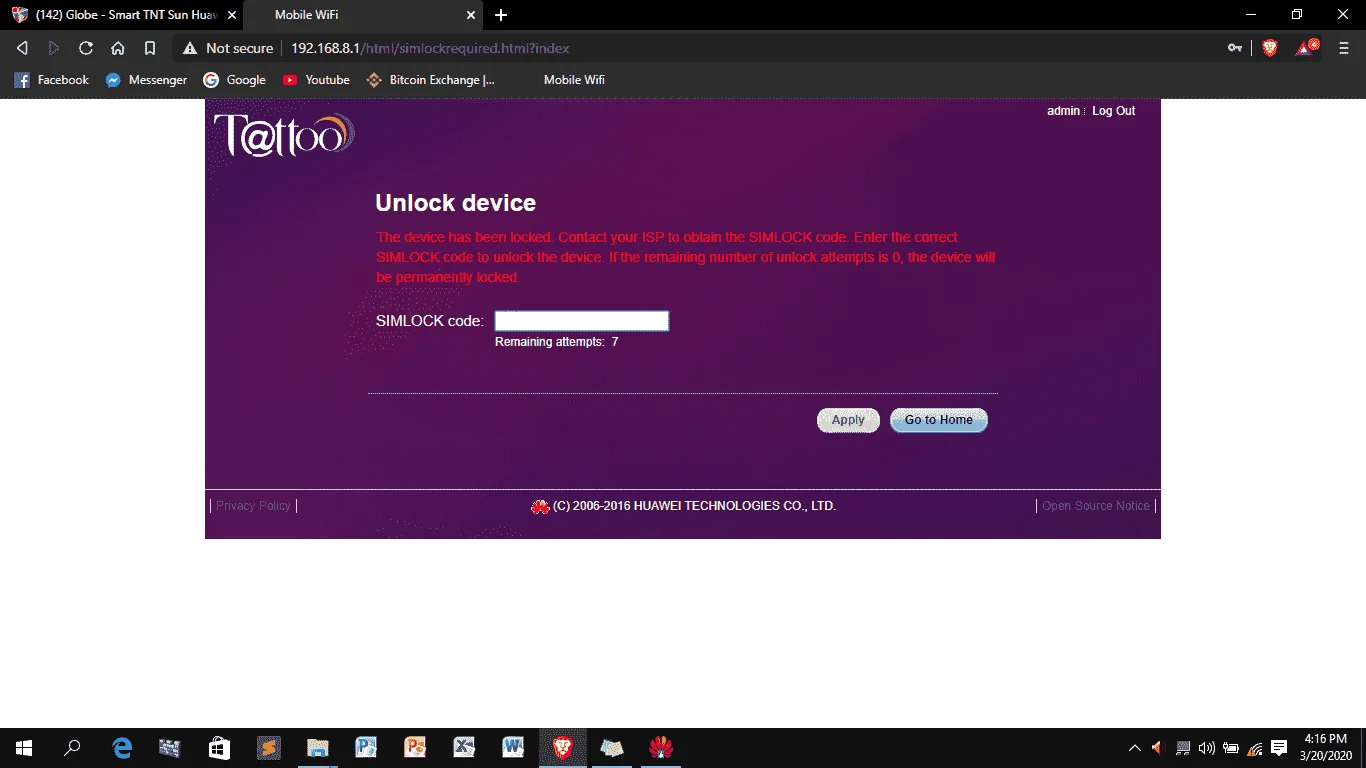1366x768 pixels.
Task: Launch Microsoft Edge from the taskbar
Action: 122,748
